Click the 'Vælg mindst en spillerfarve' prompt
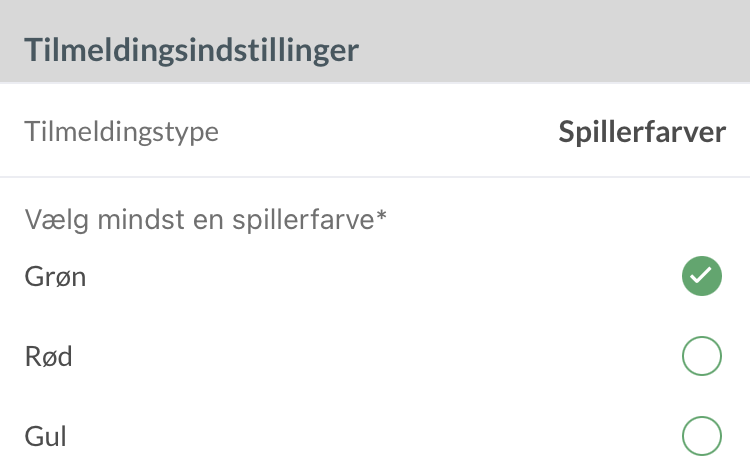This screenshot has height=472, width=750. pyautogui.click(x=205, y=220)
